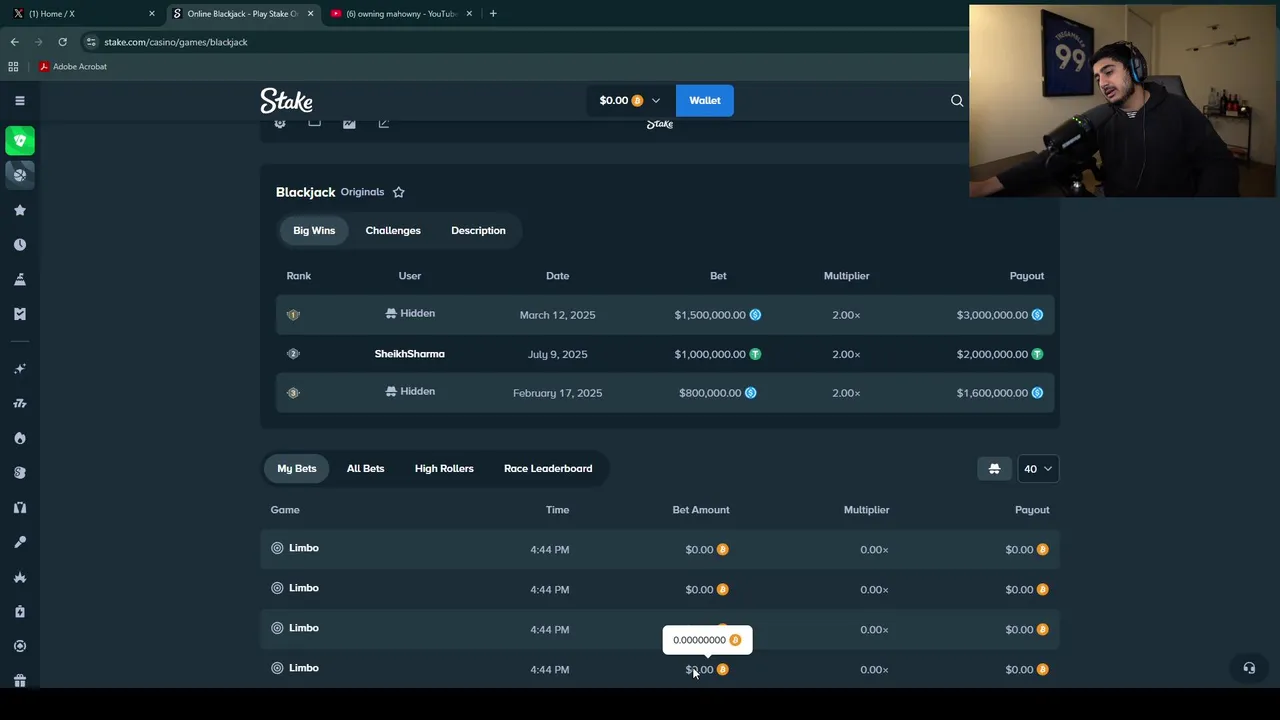Screen dimensions: 1280x720
Task: Click the $3,000,000.00 payout cell
Action: coord(1000,315)
